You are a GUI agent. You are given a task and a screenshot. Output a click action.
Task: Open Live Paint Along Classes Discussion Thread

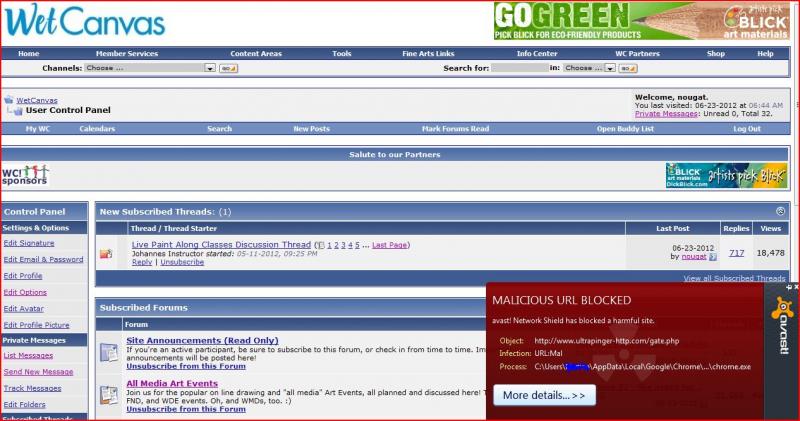(x=221, y=245)
